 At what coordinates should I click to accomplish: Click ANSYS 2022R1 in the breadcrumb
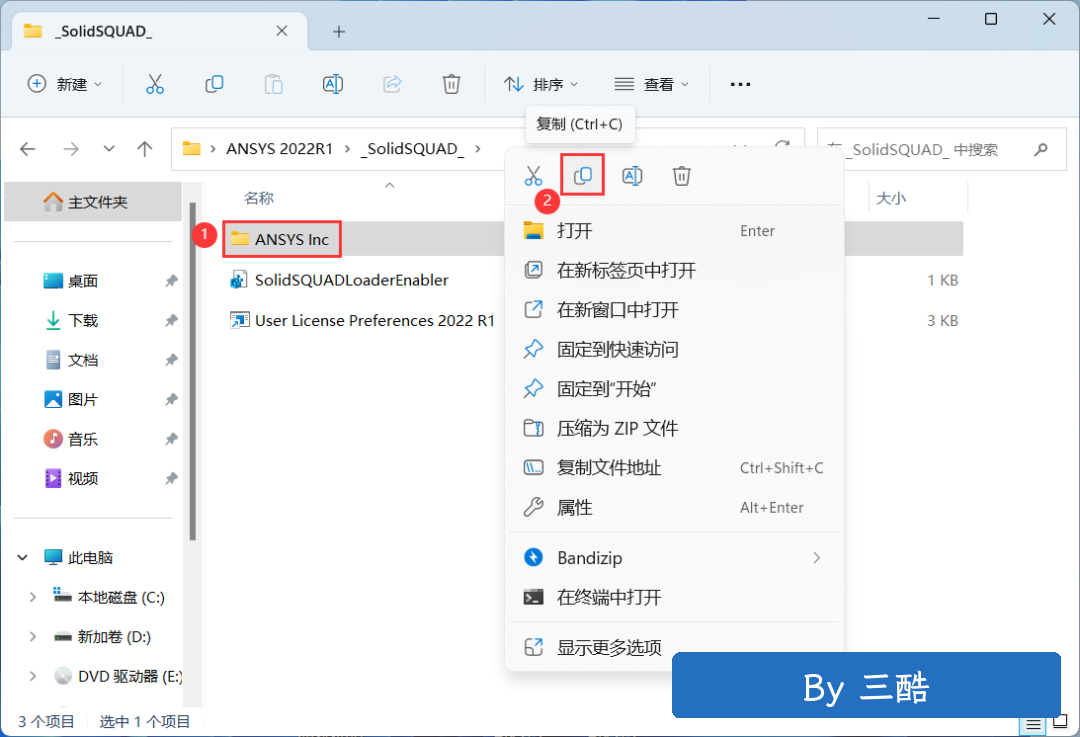pos(280,149)
